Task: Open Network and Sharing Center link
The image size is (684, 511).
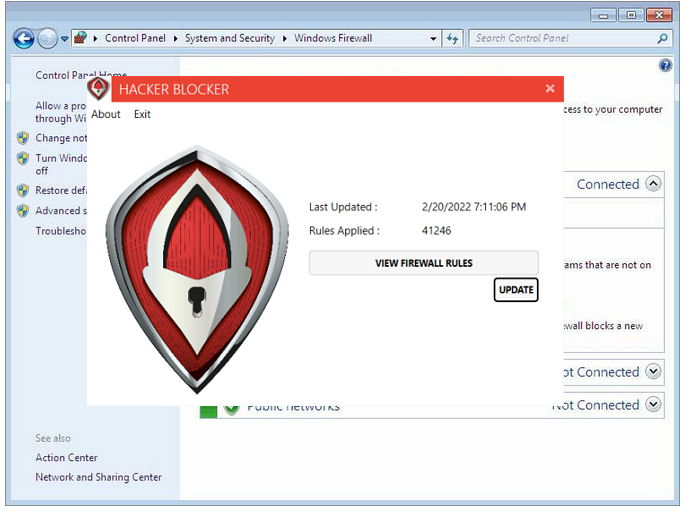Action: (99, 477)
